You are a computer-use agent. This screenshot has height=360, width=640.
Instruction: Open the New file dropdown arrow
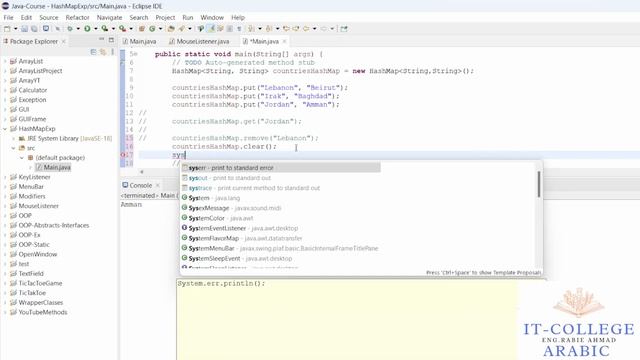coord(16,29)
